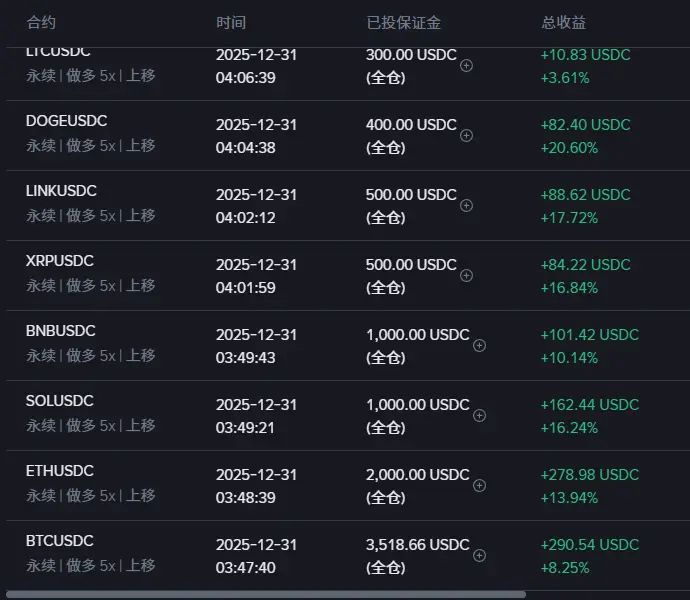
Task: Go to the BNBUSDC contract
Action: pos(61,331)
